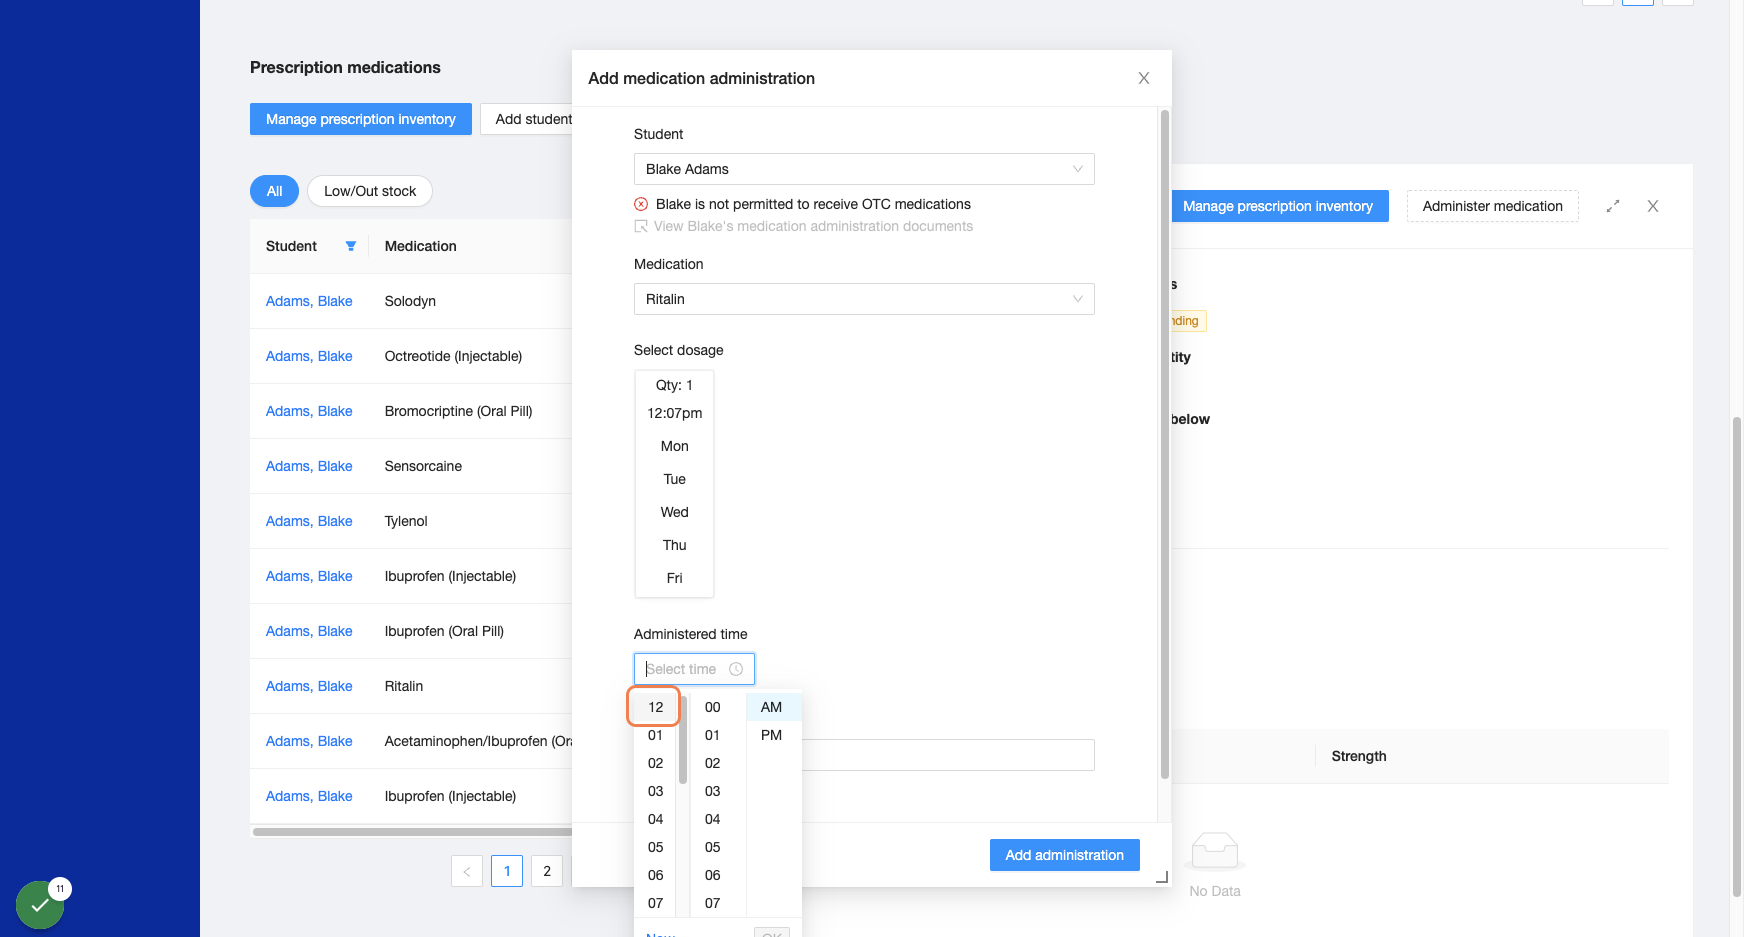Open Adams, Blake link in Ritalin row
The height and width of the screenshot is (937, 1744).
coord(309,686)
